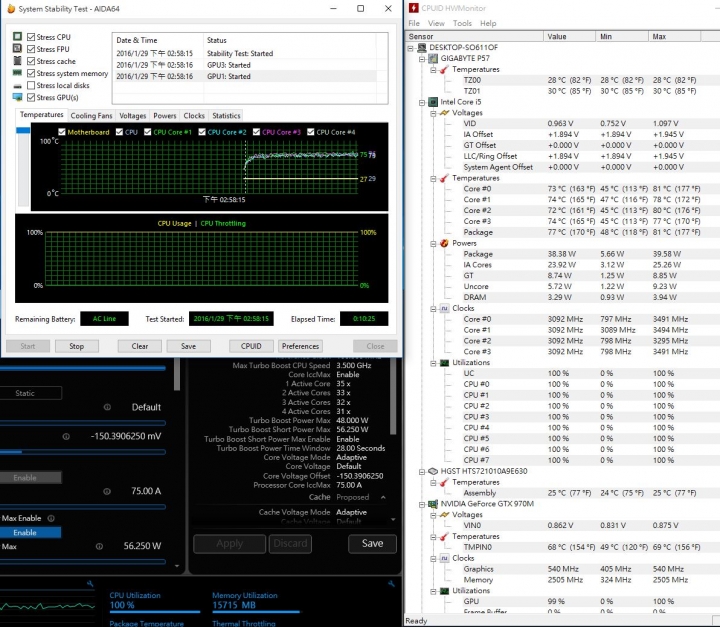Viewport: 720px width, 627px height.
Task: Click the info icon beside -150.39 mV
Action: tap(66, 436)
